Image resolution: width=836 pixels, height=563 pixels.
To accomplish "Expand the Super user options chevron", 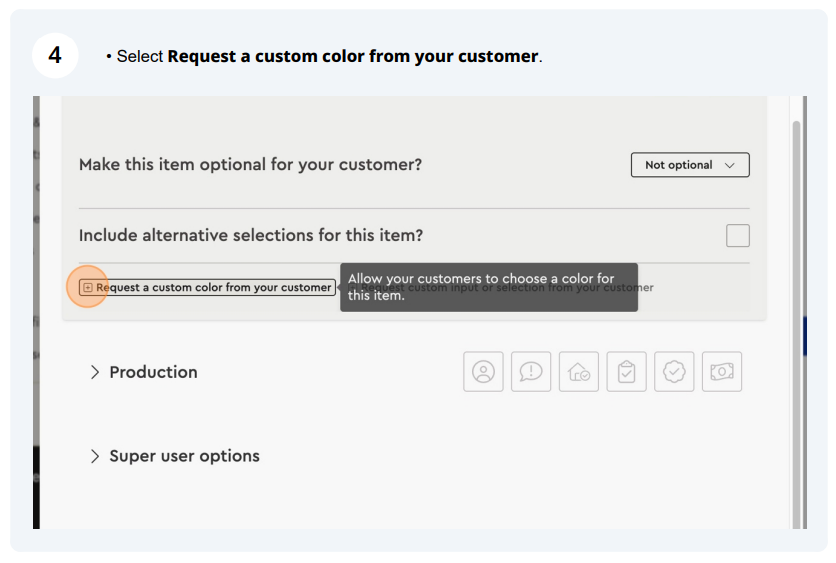I will [x=95, y=456].
